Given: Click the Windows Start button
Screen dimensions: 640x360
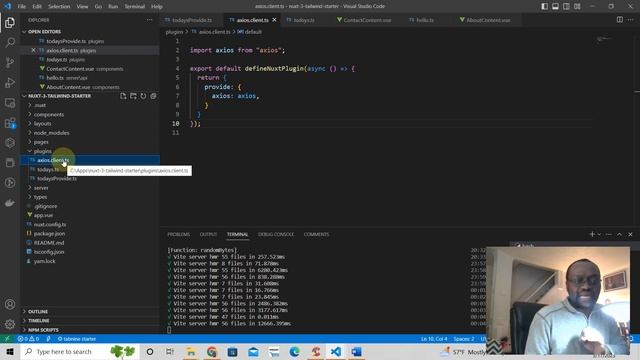Looking at the screenshot, I should pyautogui.click(x=10, y=351).
